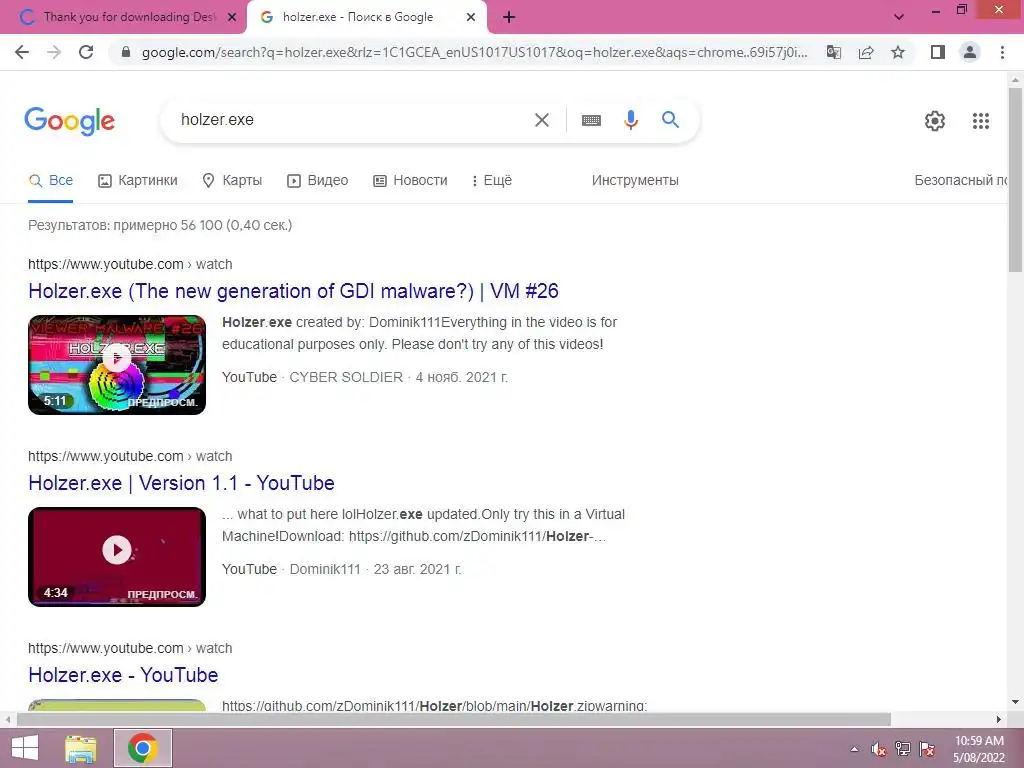Viewport: 1024px width, 768px height.
Task: Open the tab search chevron
Action: click(x=899, y=17)
